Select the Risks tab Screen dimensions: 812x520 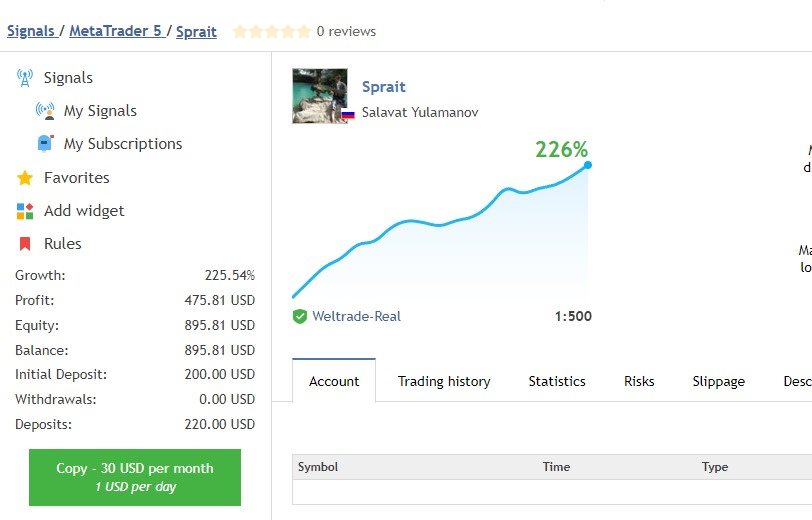tap(639, 381)
